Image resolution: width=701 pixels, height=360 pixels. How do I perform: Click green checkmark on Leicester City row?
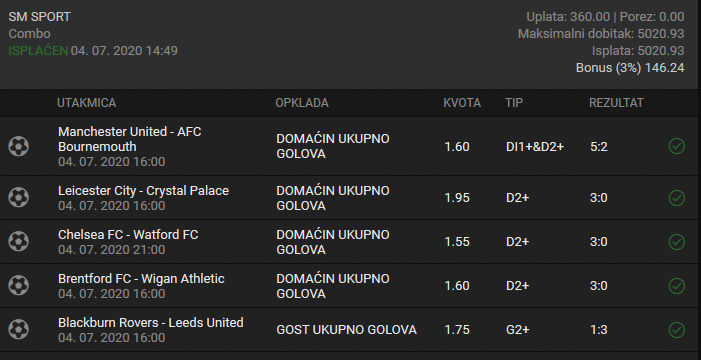676,198
